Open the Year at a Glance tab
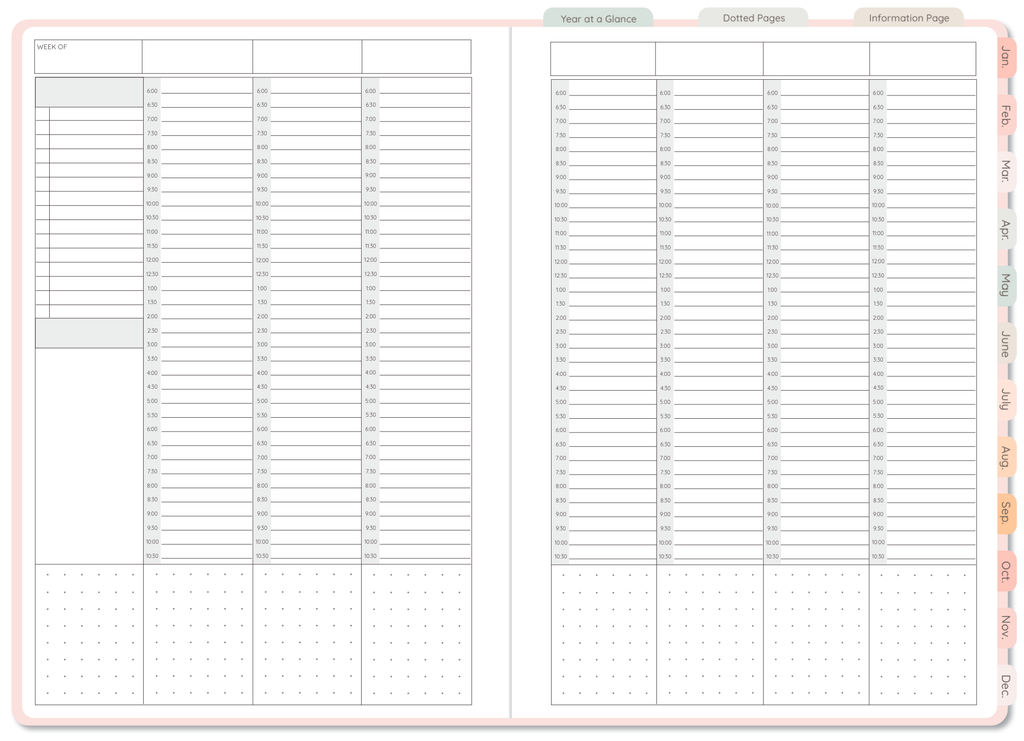 (x=598, y=18)
